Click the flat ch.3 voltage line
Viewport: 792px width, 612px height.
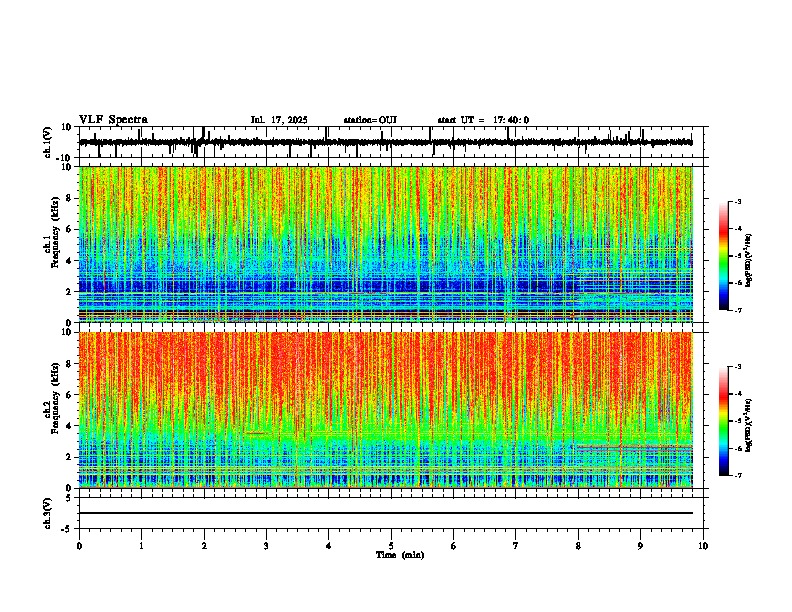[x=385, y=513]
